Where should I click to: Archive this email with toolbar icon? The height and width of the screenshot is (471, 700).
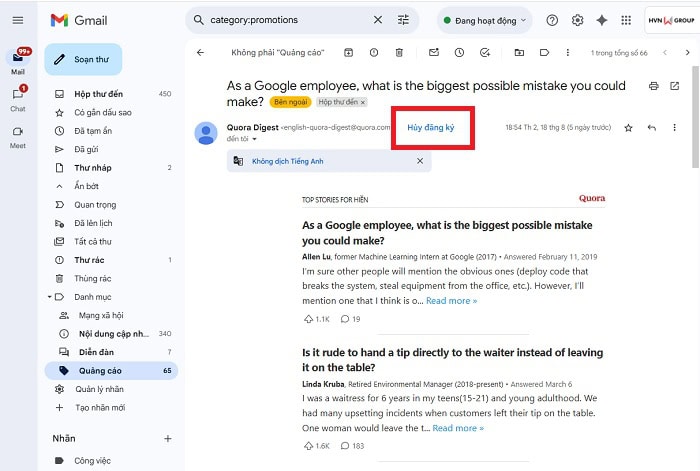[348, 53]
